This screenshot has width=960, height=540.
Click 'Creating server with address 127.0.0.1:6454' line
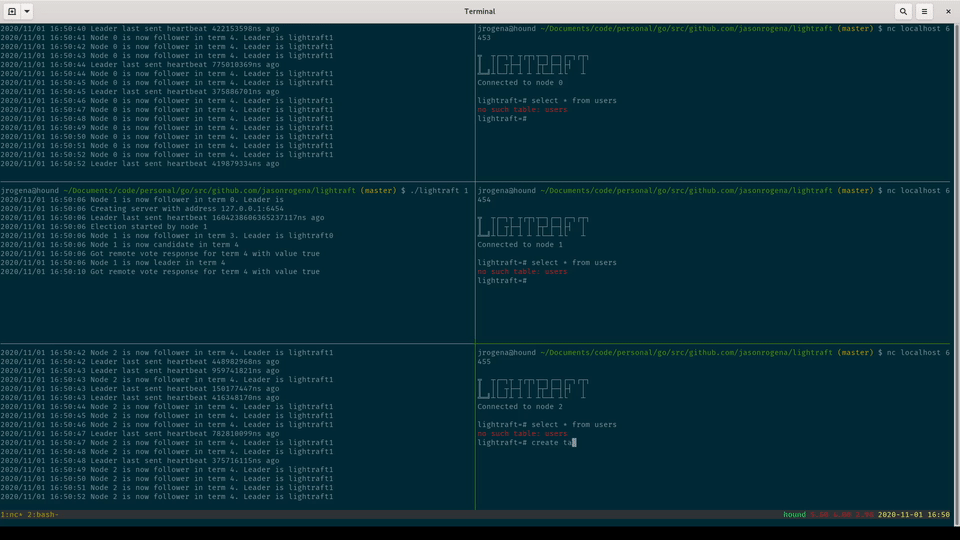[x=142, y=208]
